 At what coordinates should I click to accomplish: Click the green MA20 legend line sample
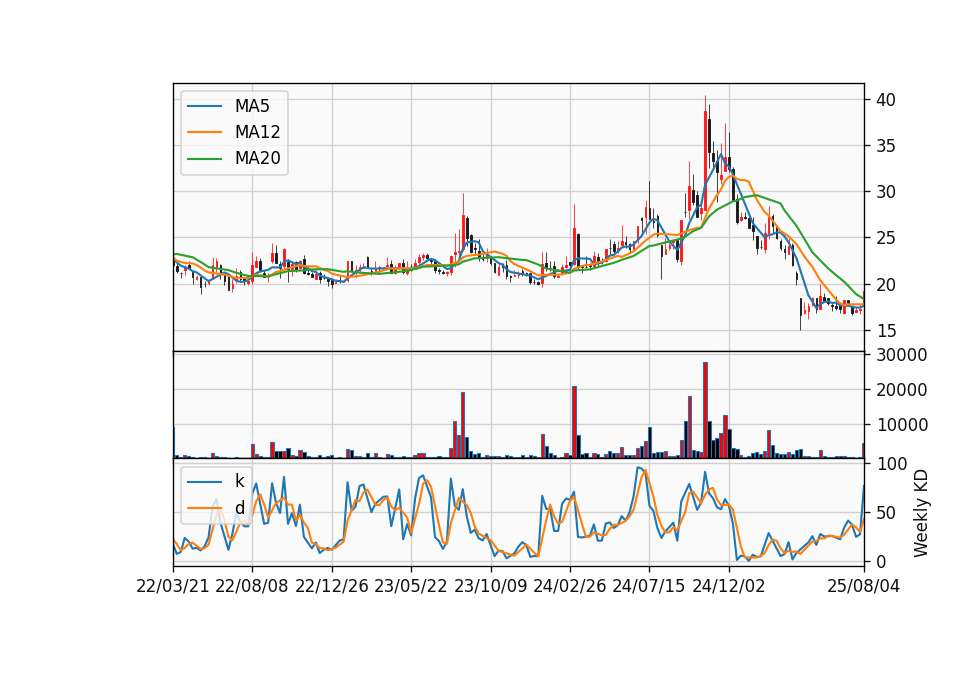coord(204,158)
